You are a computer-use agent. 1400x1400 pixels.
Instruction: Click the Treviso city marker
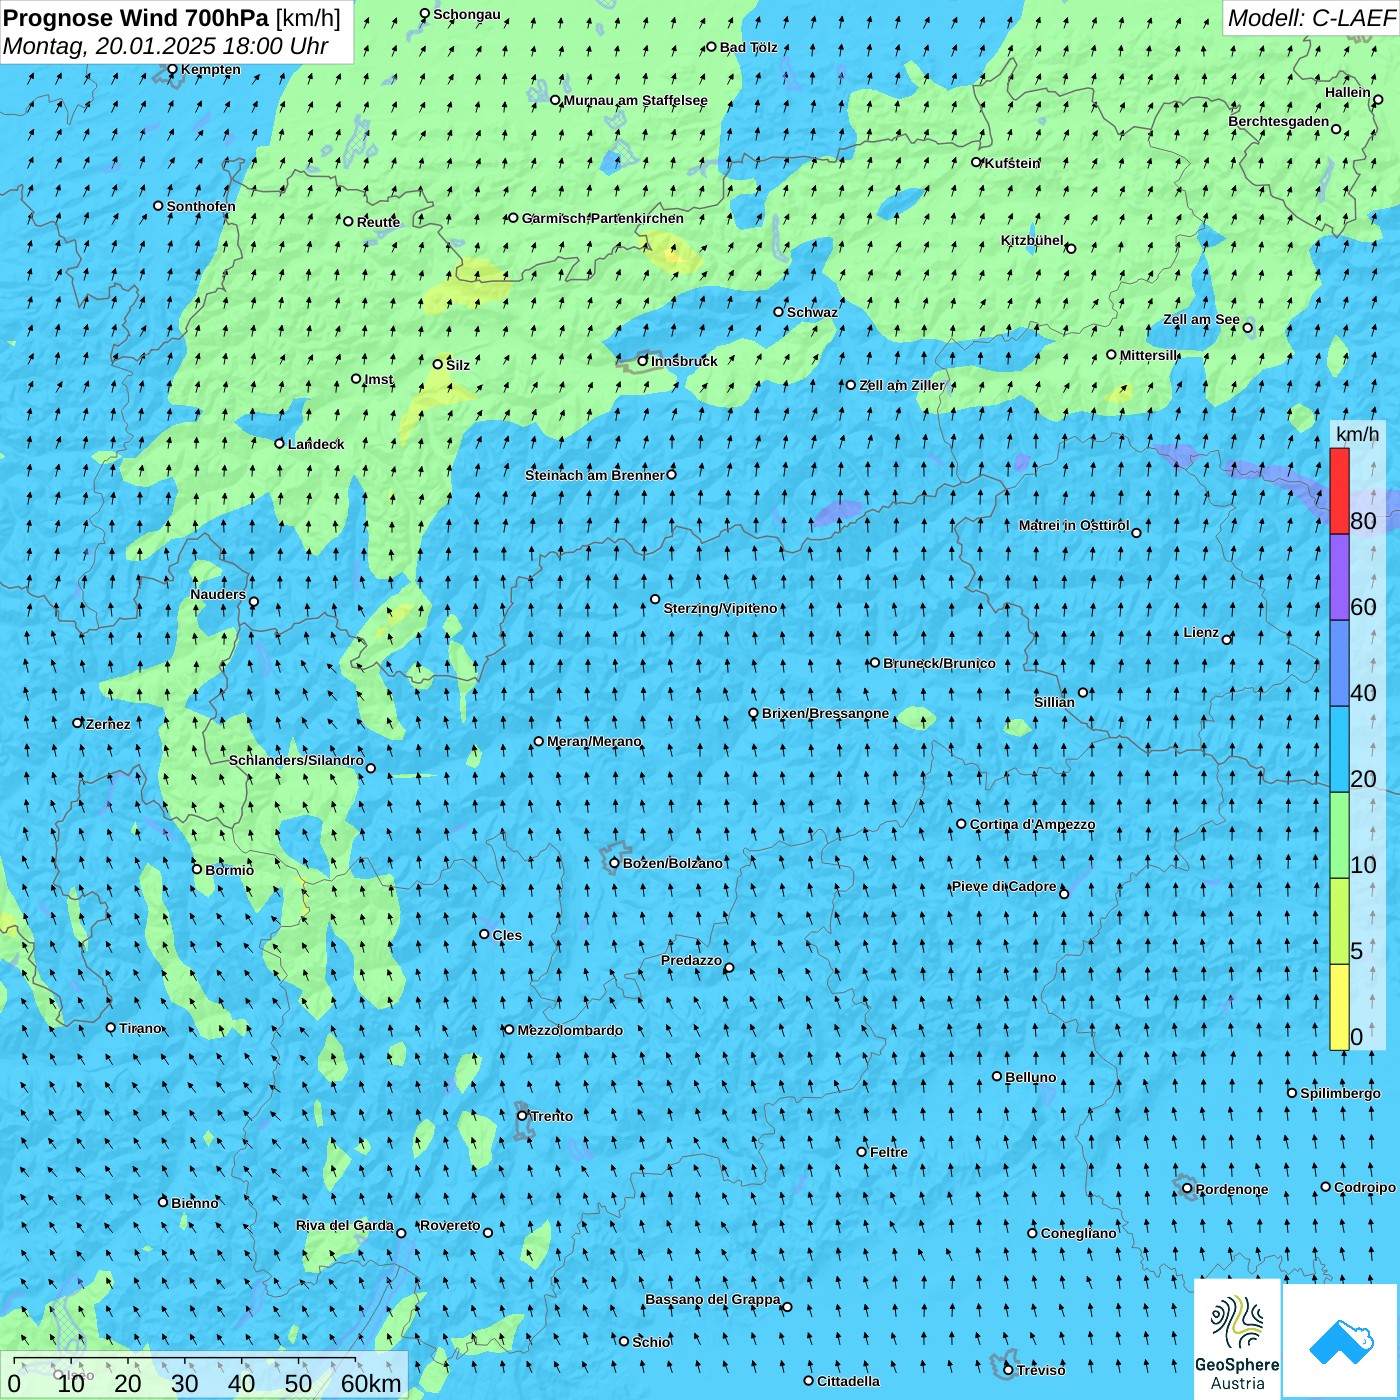point(1008,1369)
